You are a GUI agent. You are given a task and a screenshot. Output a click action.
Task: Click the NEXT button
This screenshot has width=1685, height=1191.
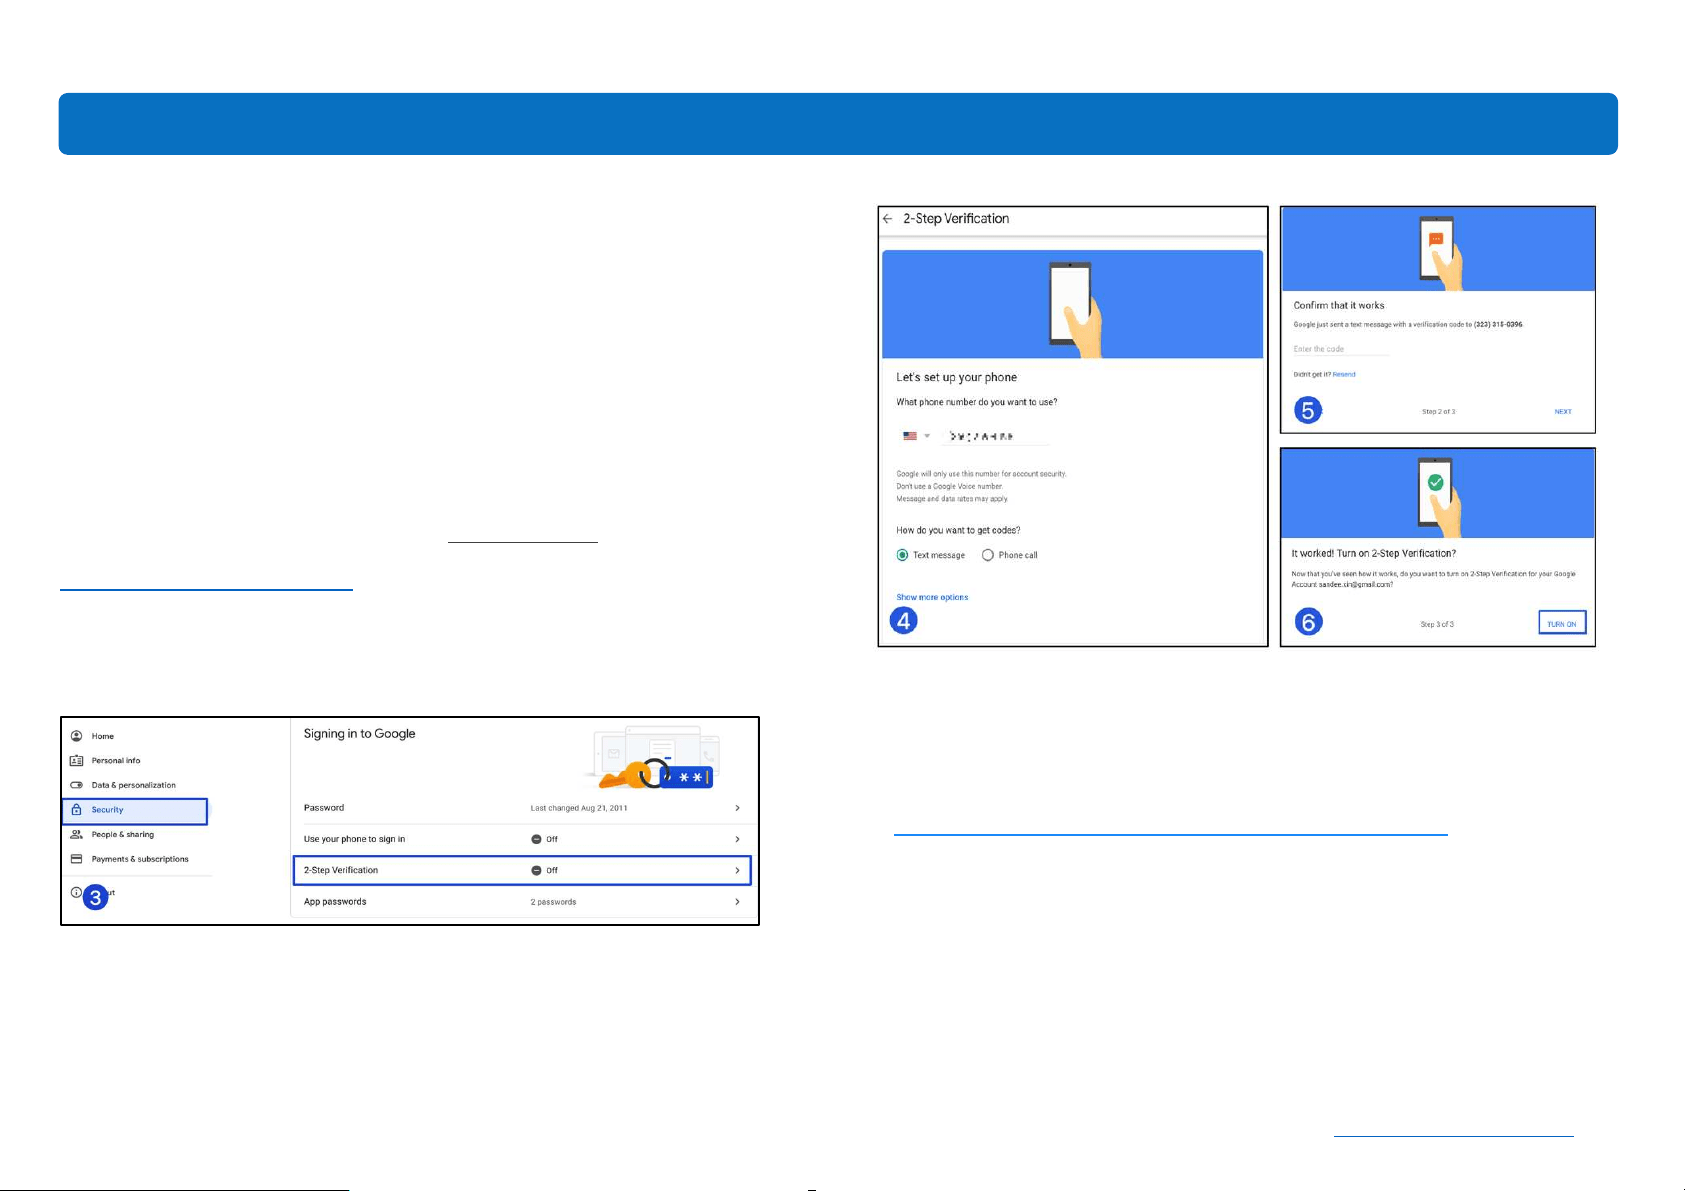tap(1563, 412)
